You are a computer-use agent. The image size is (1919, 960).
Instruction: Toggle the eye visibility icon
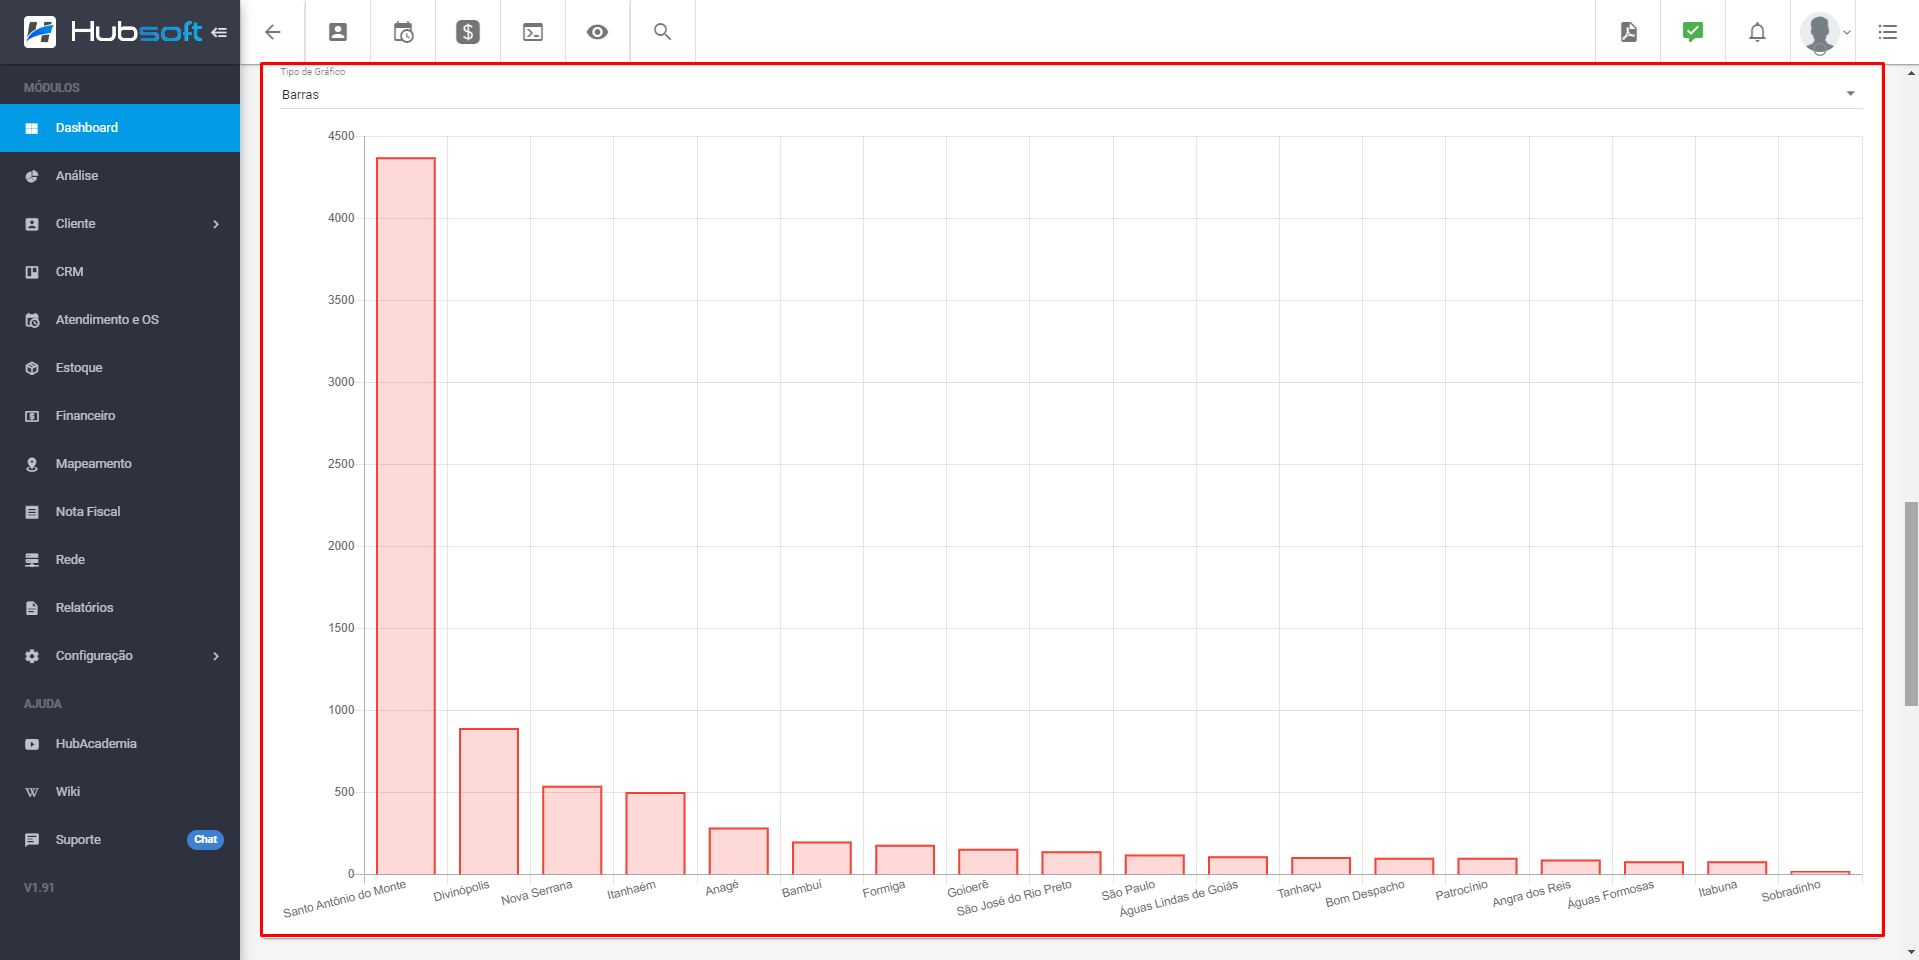tap(597, 32)
